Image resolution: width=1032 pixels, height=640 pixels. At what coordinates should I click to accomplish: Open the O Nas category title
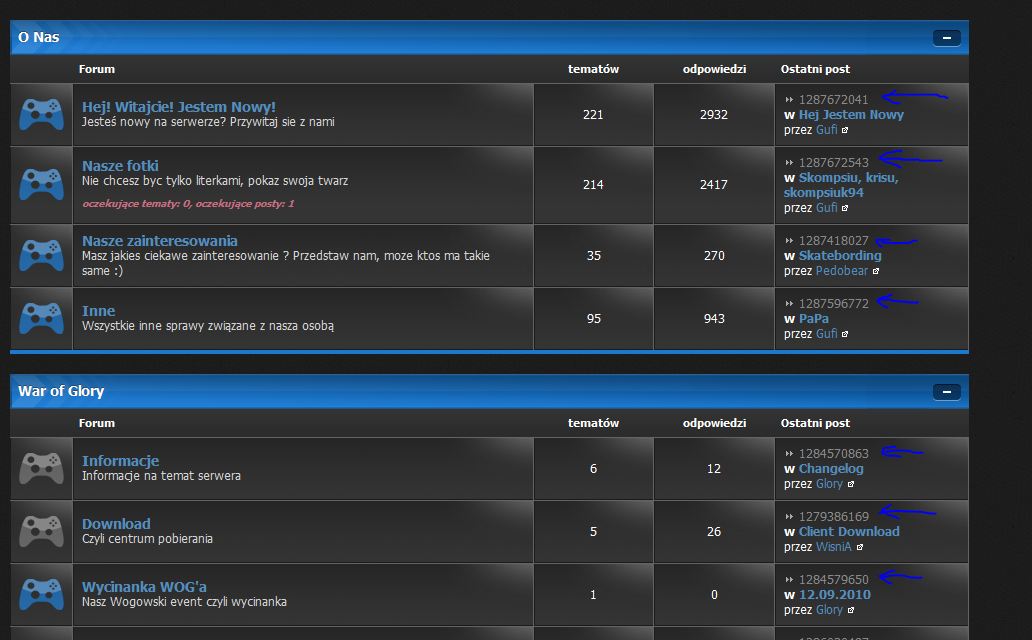point(39,38)
